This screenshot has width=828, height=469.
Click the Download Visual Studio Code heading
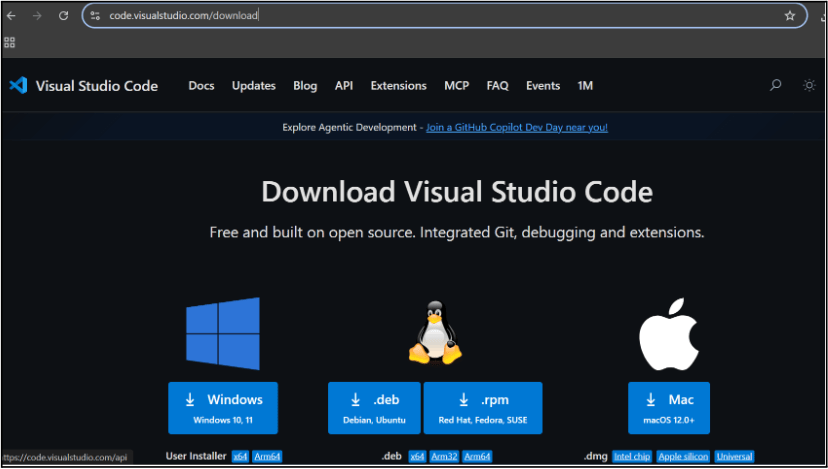[x=457, y=191]
